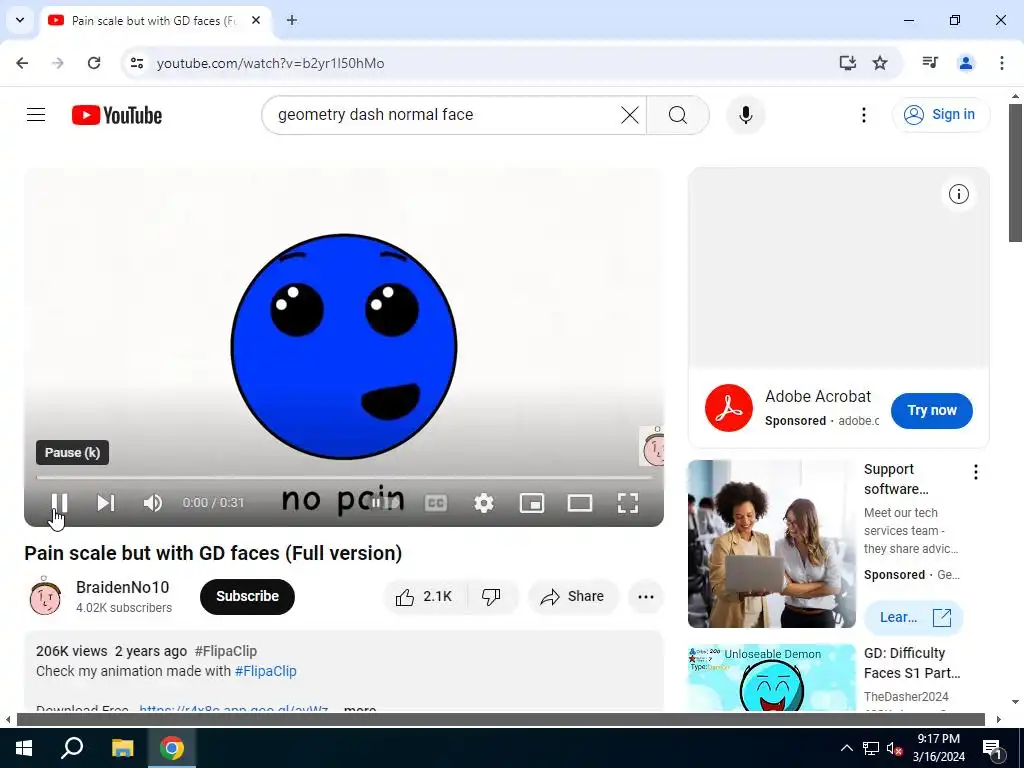Image resolution: width=1024 pixels, height=768 pixels.
Task: Reload the current page
Action: pyautogui.click(x=94, y=63)
